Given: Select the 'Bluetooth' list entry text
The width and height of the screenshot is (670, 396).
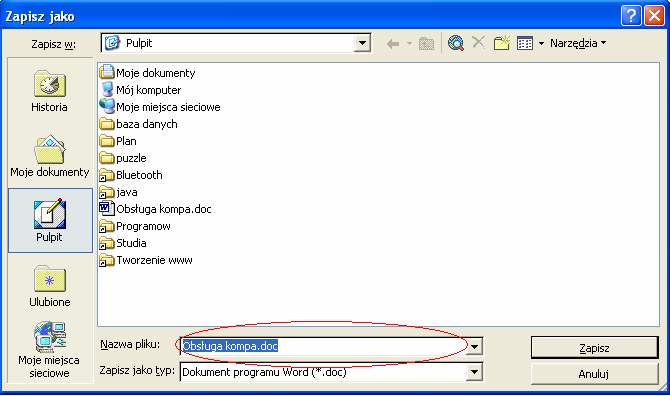Looking at the screenshot, I should click(139, 175).
